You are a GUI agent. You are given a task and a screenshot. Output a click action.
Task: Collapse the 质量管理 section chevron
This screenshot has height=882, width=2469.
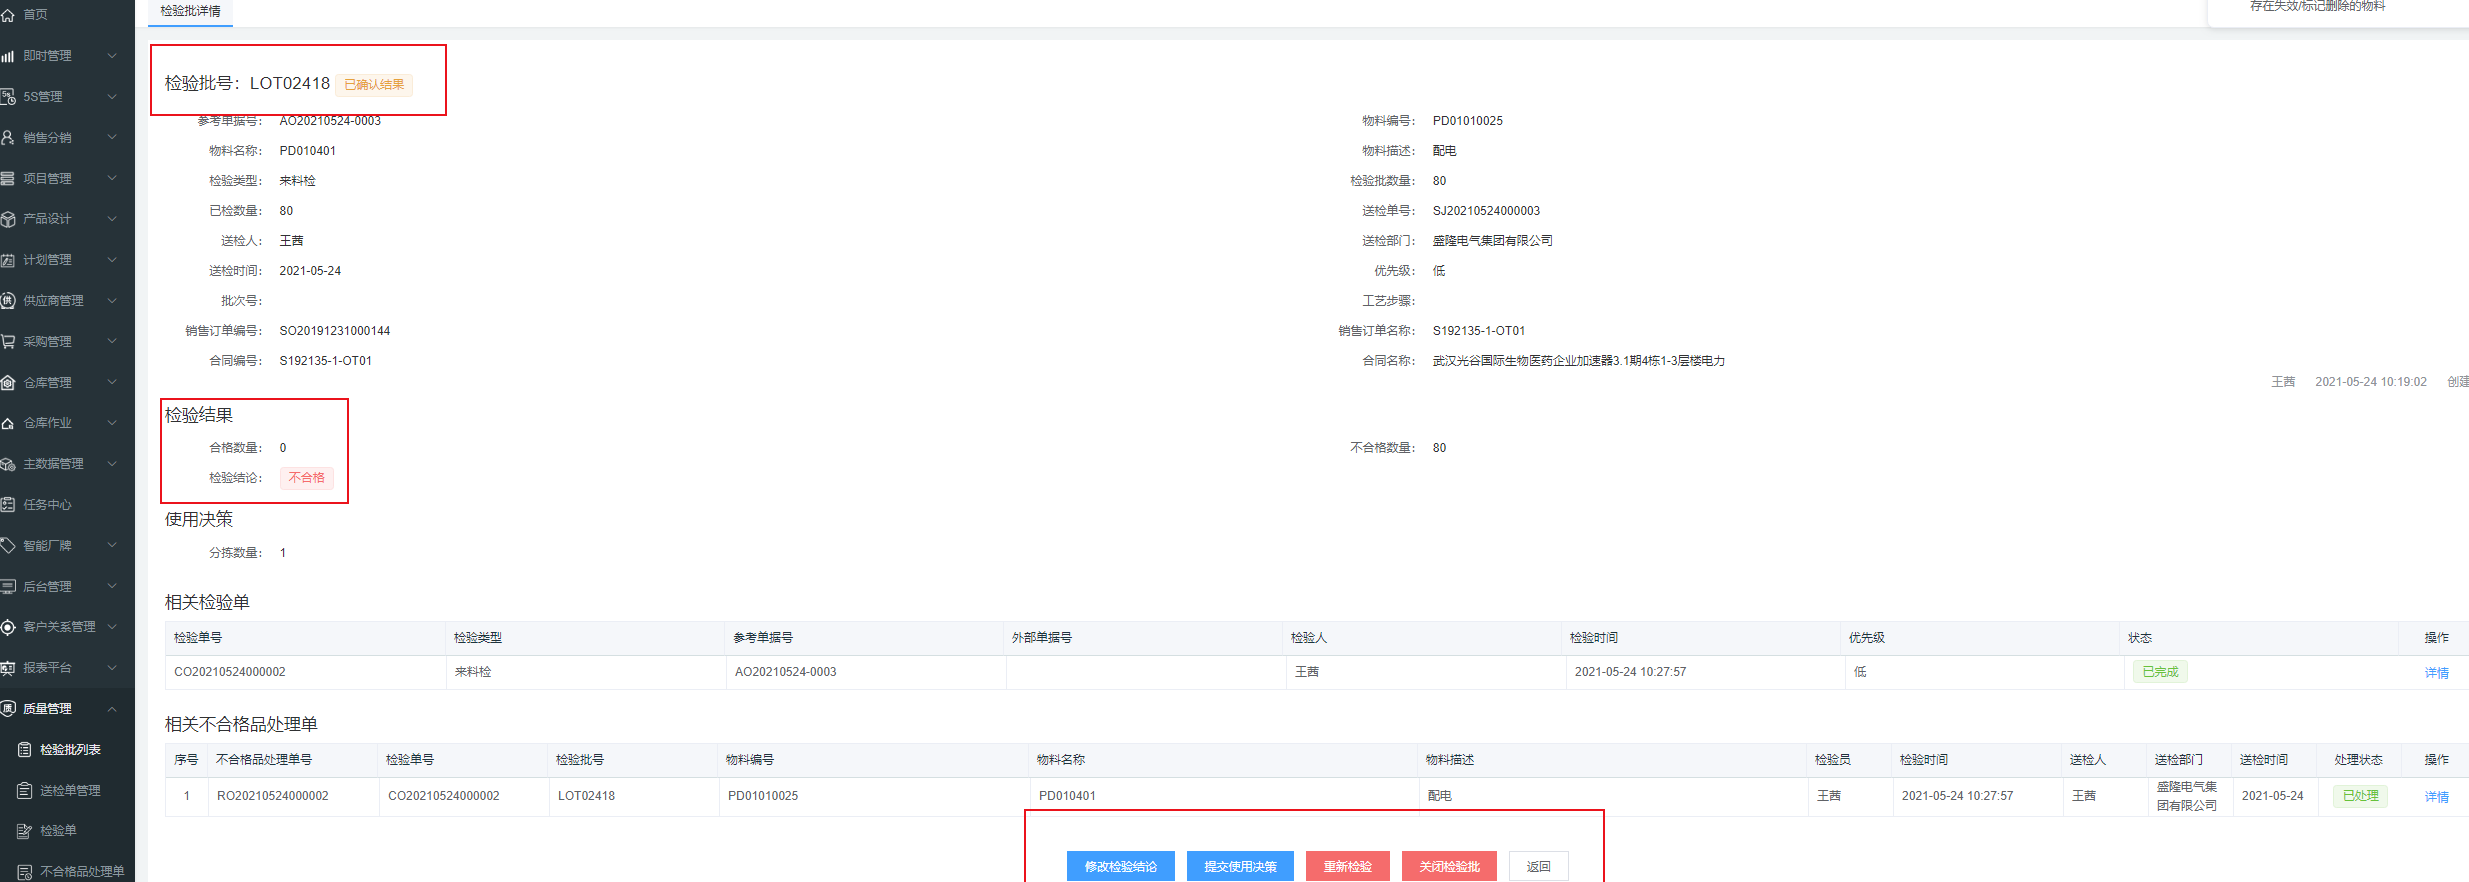(x=112, y=709)
